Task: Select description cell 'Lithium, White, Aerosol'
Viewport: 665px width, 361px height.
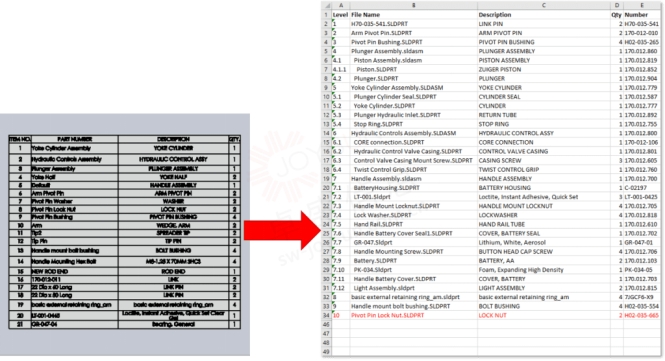Action: [544, 243]
